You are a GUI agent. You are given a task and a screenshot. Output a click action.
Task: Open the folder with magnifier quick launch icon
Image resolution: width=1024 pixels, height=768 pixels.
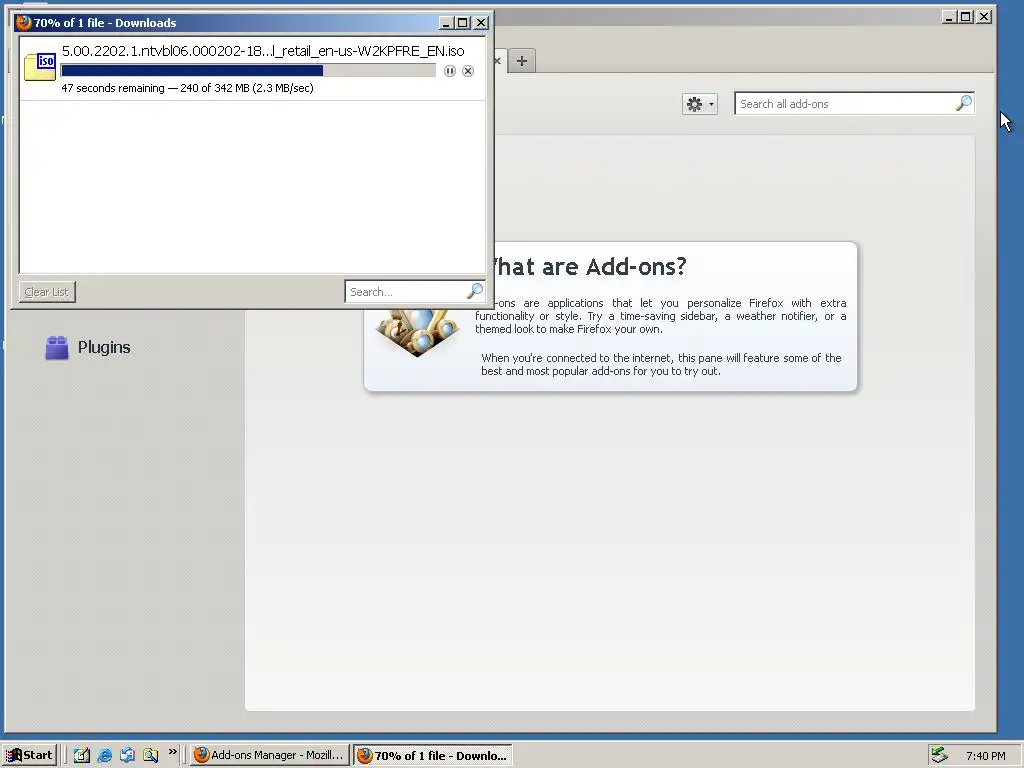click(x=150, y=755)
